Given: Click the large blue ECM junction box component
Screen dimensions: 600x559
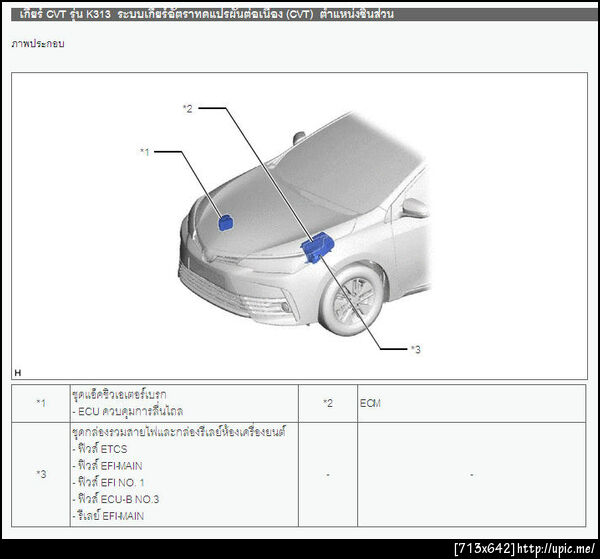Looking at the screenshot, I should point(317,247).
